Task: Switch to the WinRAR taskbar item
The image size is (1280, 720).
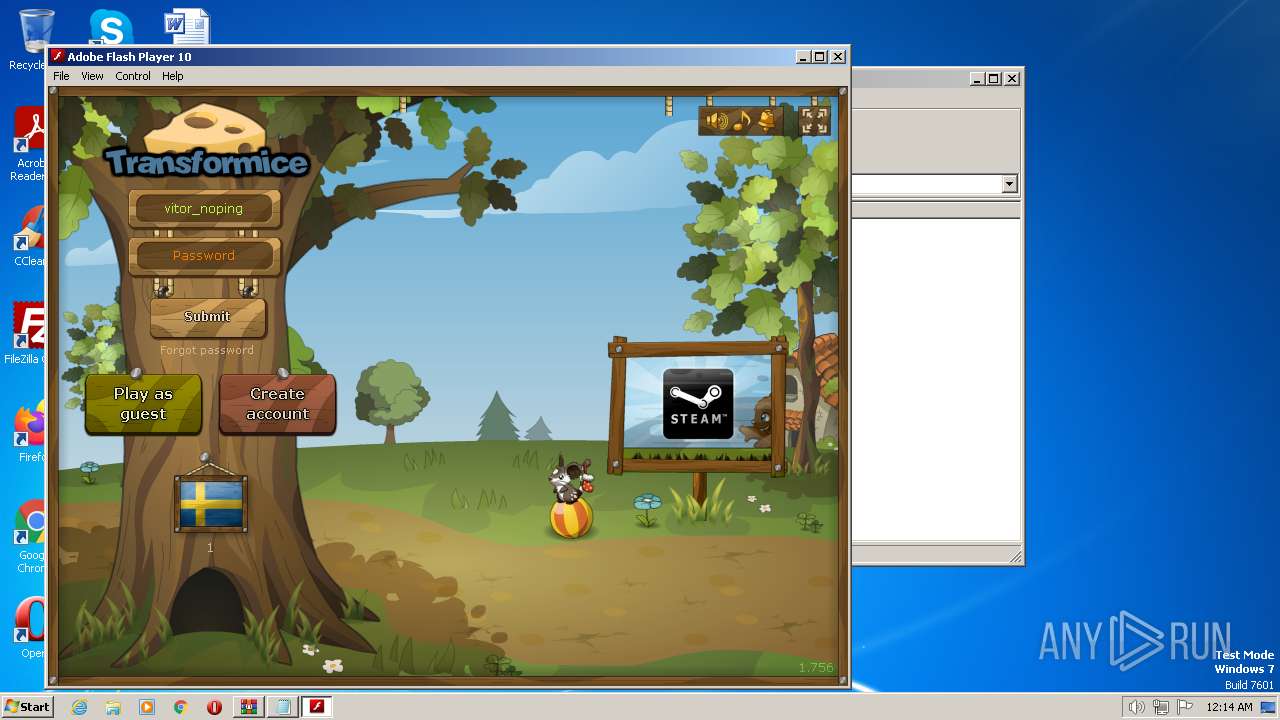Action: (x=249, y=707)
